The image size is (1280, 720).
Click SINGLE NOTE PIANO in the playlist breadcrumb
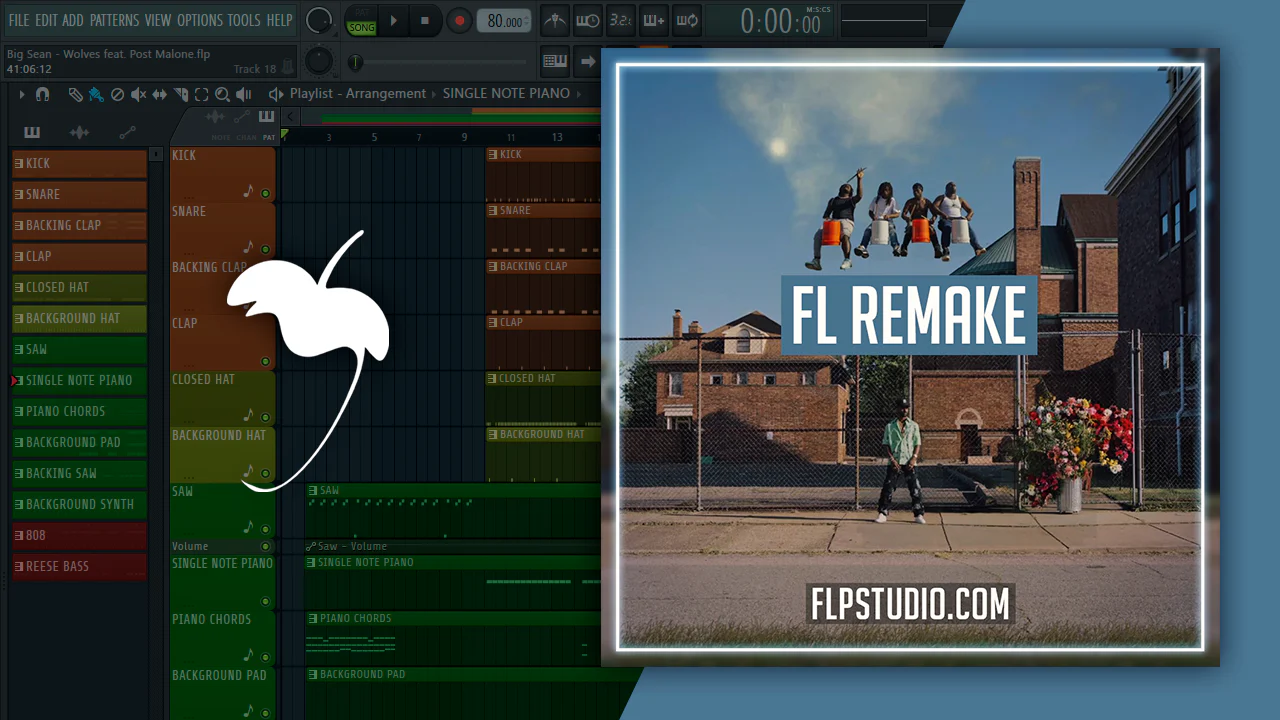pos(506,94)
